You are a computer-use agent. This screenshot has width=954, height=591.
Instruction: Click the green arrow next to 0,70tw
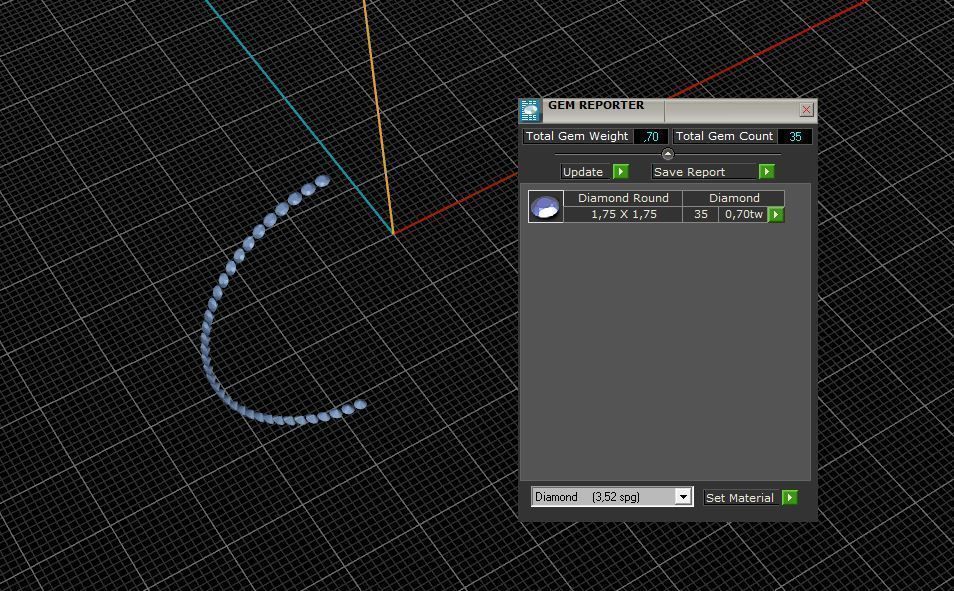pyautogui.click(x=776, y=214)
